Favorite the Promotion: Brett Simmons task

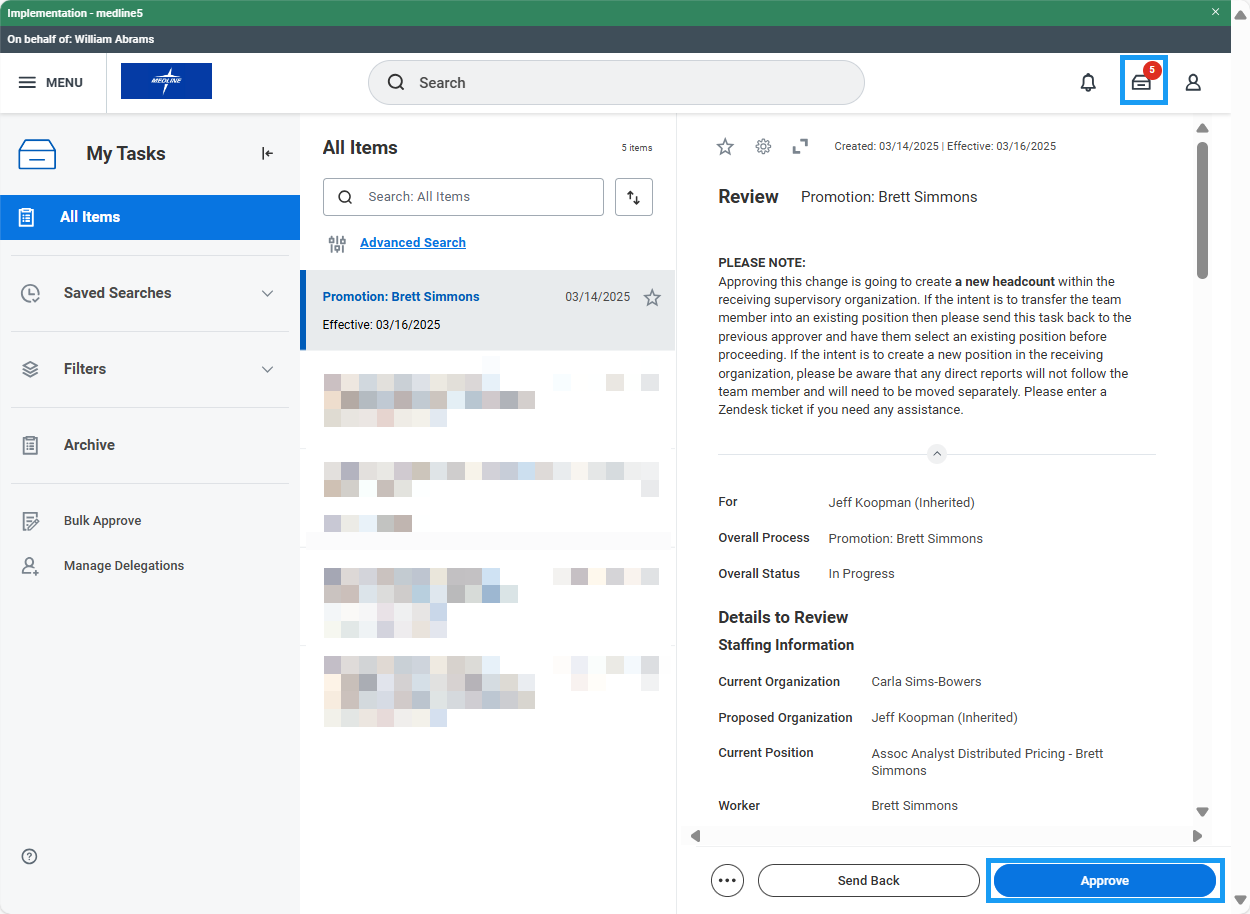pos(652,297)
